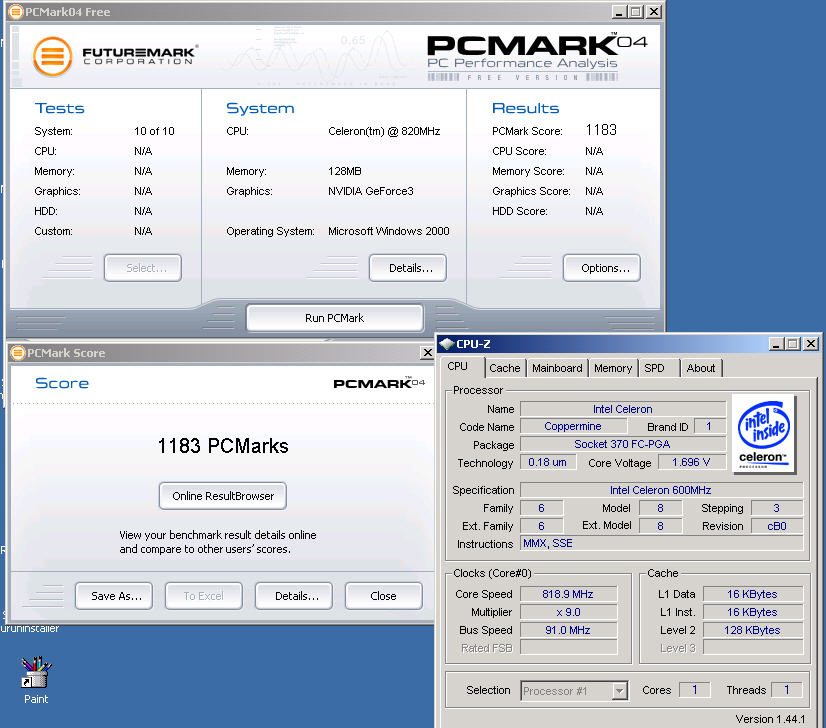Viewport: 826px width, 728px height.
Task: Open the Mainboard tab in CPU-Z
Action: (557, 368)
